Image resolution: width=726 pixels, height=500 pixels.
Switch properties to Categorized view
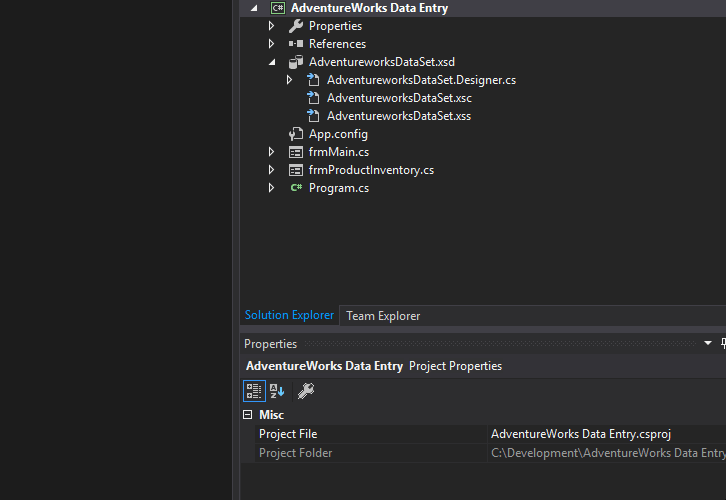tap(254, 391)
